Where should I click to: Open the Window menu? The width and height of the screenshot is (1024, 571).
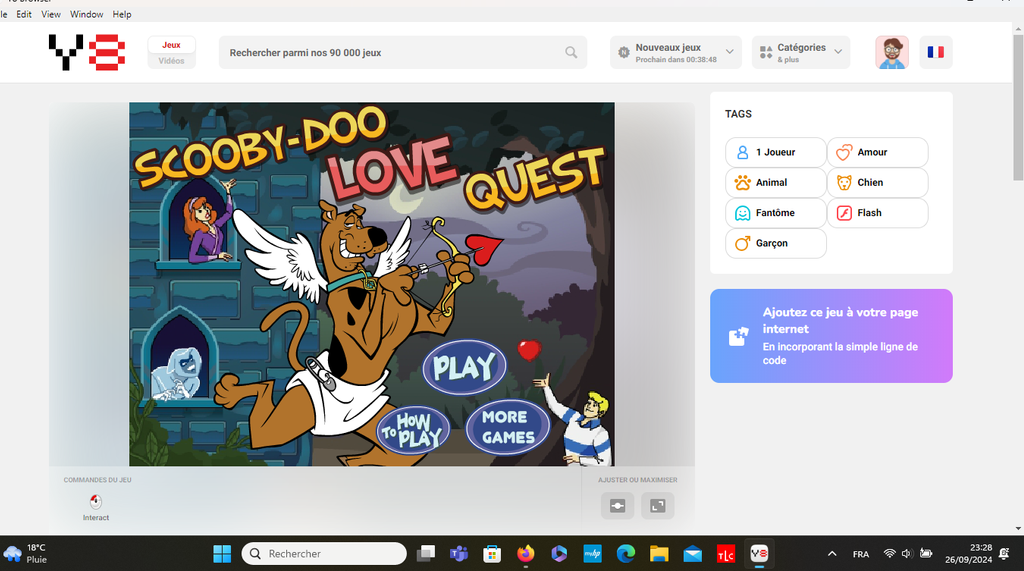point(87,15)
